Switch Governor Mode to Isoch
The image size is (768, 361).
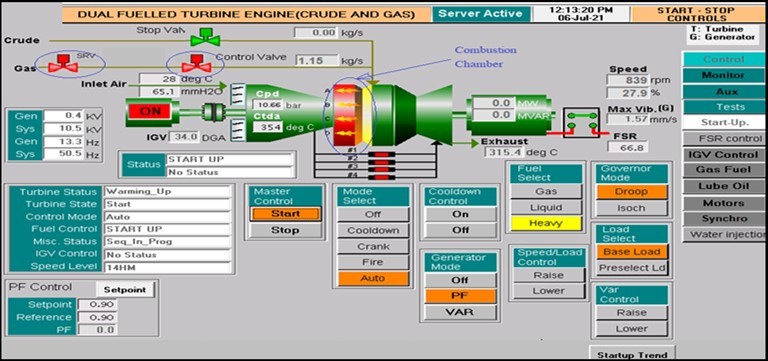[x=631, y=208]
